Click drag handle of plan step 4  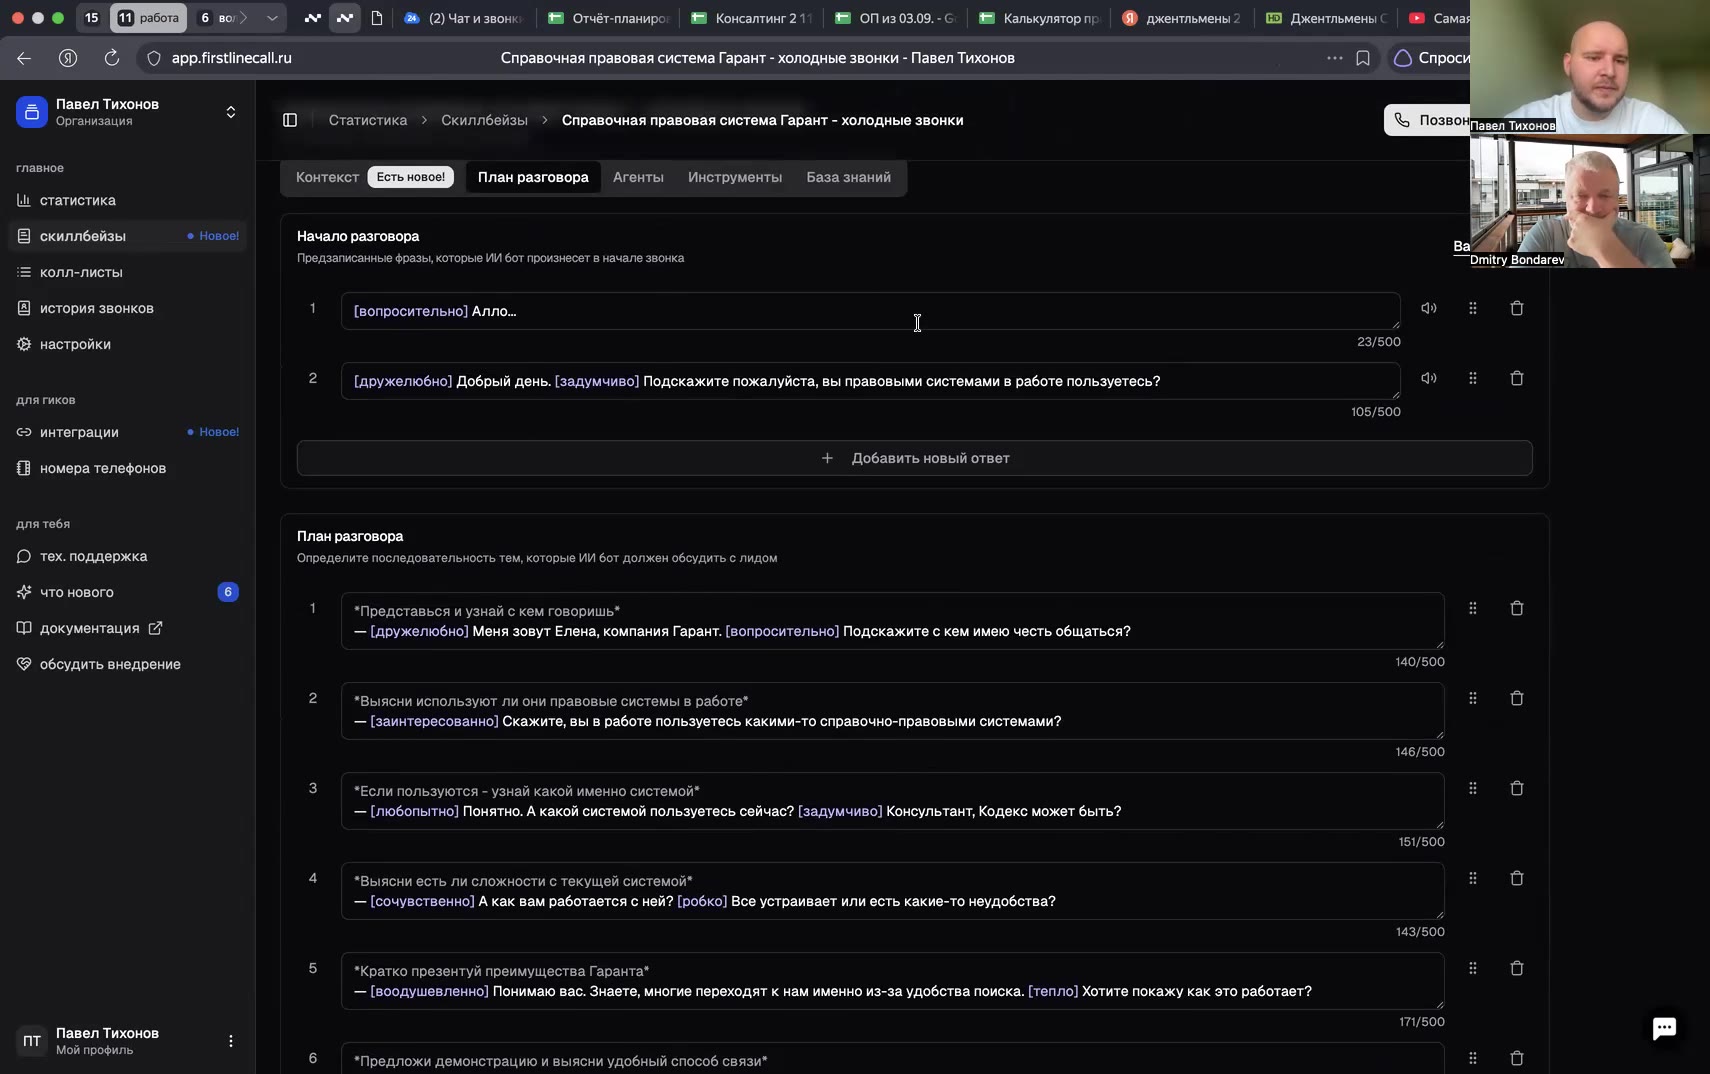[x=1473, y=878]
